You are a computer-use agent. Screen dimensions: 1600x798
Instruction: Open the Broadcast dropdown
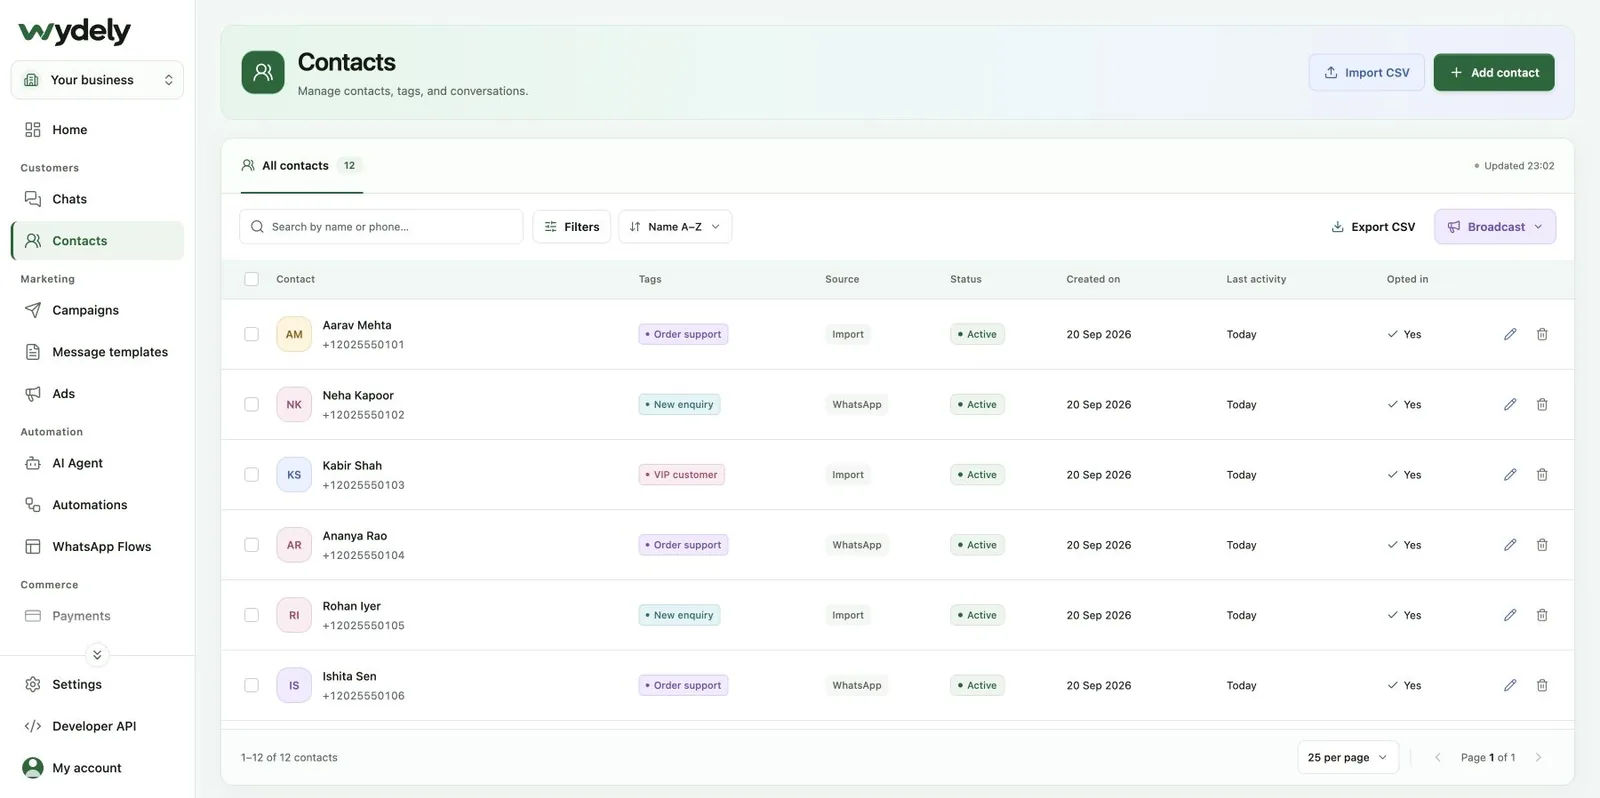1495,227
